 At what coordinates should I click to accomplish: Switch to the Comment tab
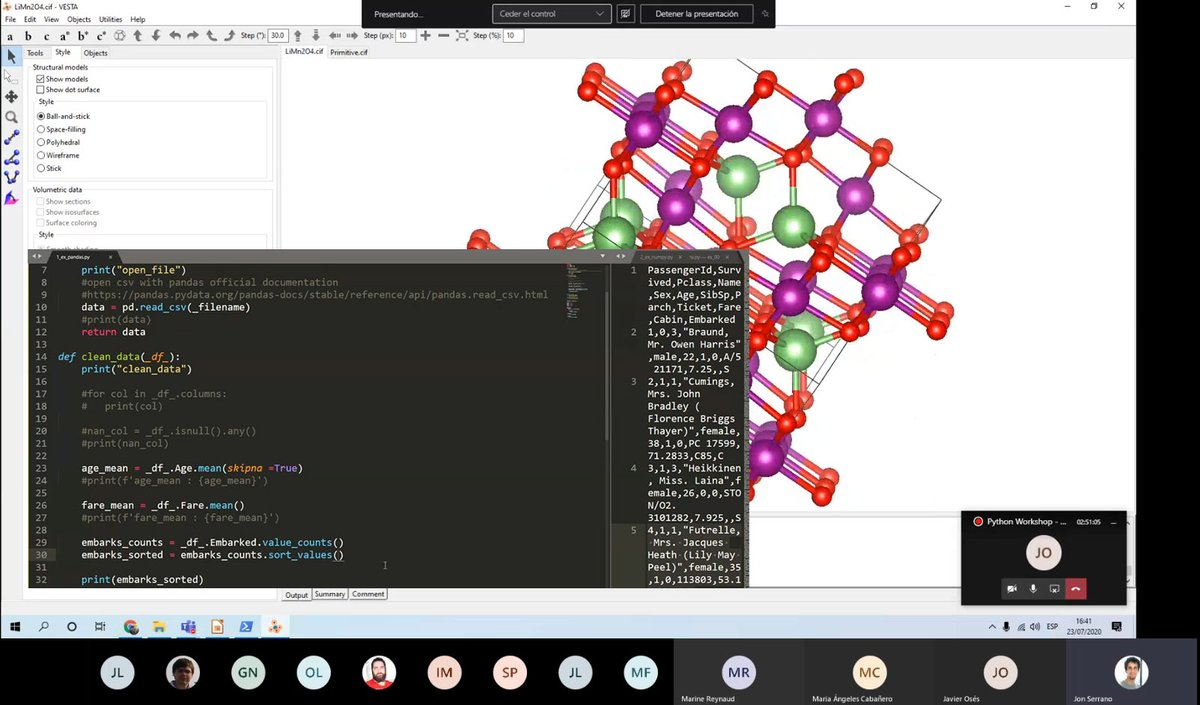(x=368, y=594)
